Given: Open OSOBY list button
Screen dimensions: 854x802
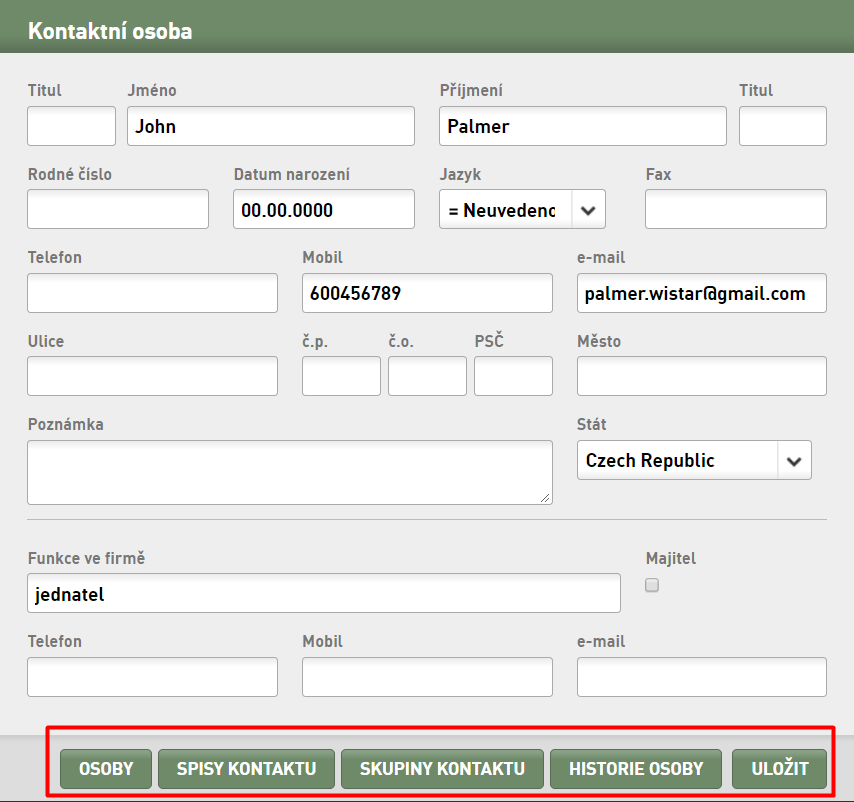Looking at the screenshot, I should [106, 769].
